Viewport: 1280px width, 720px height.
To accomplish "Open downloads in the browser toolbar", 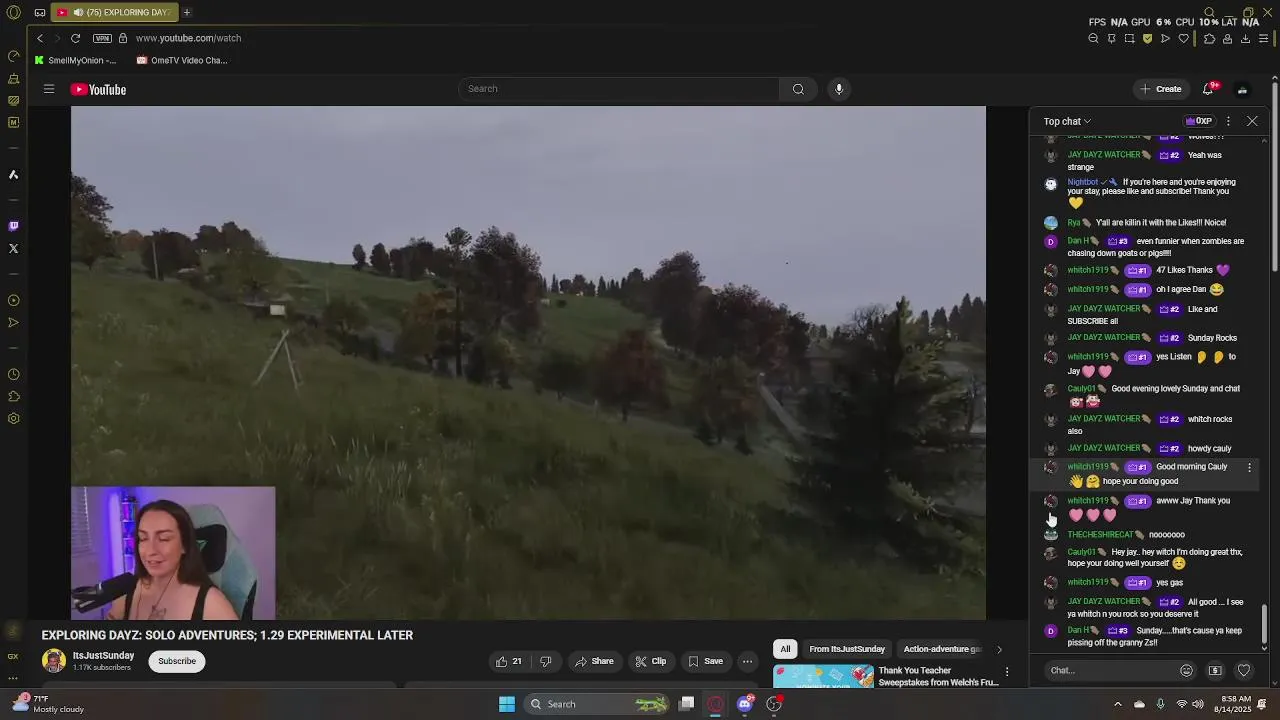I will click(x=1245, y=39).
